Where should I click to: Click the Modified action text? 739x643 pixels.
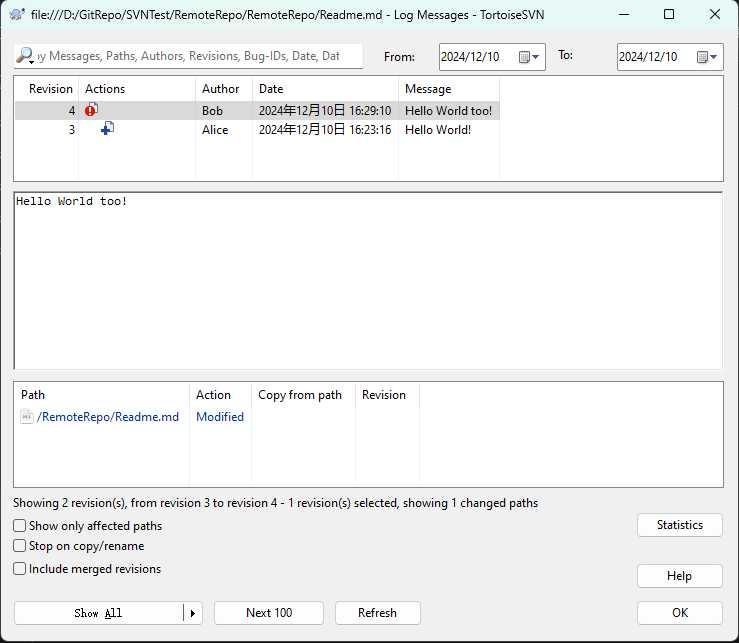[220, 417]
